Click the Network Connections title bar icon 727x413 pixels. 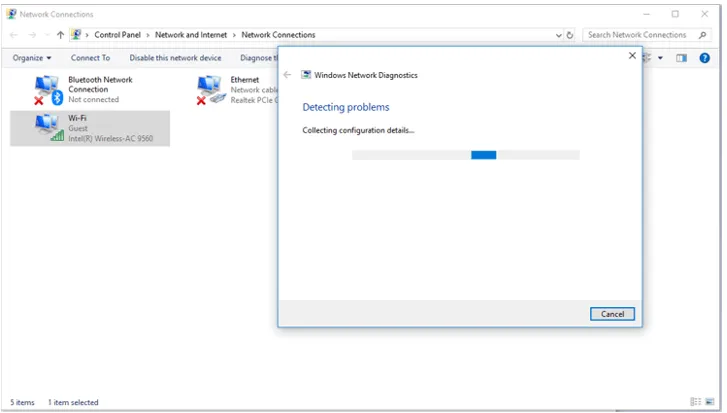[12, 14]
